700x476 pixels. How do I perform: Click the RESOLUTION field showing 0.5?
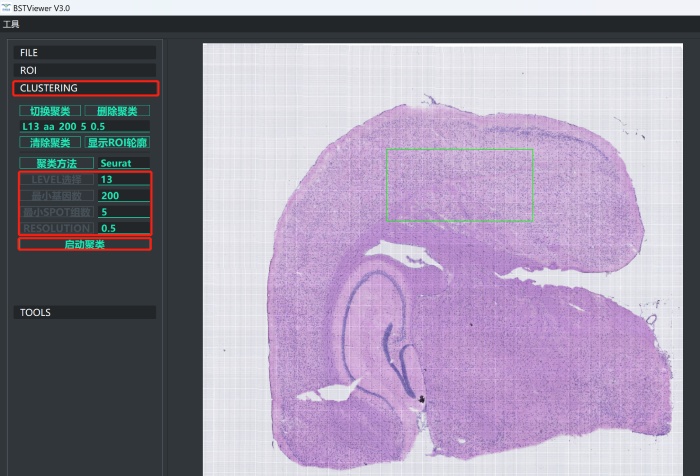tap(123, 227)
